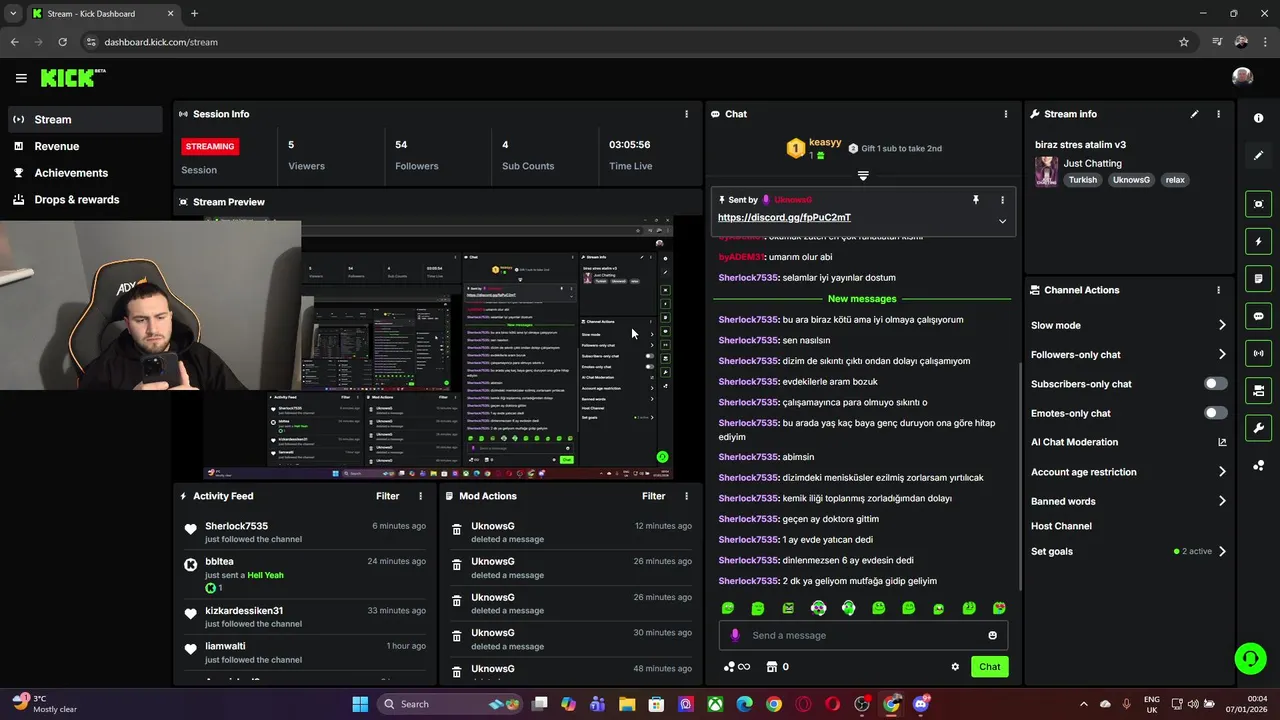Collapse the chat leaderboard arrow under keasyy
This screenshot has width=1280, height=720.
[x=863, y=176]
